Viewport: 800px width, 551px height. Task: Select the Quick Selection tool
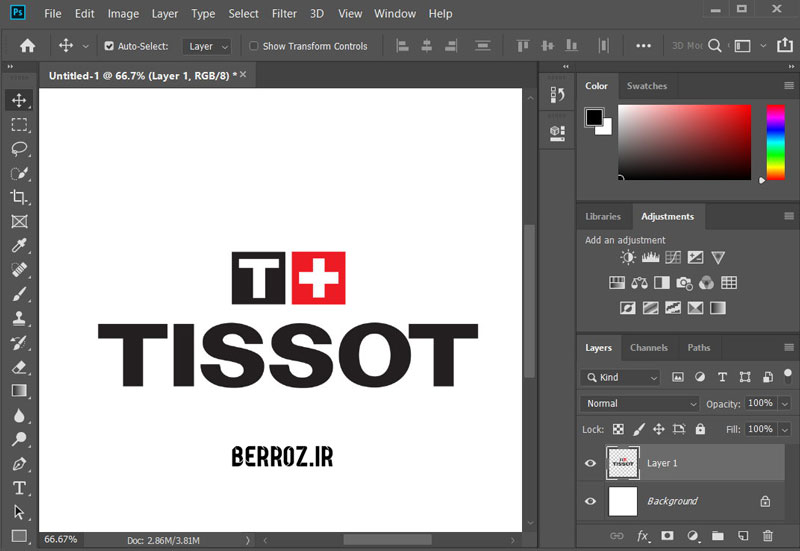[x=19, y=173]
